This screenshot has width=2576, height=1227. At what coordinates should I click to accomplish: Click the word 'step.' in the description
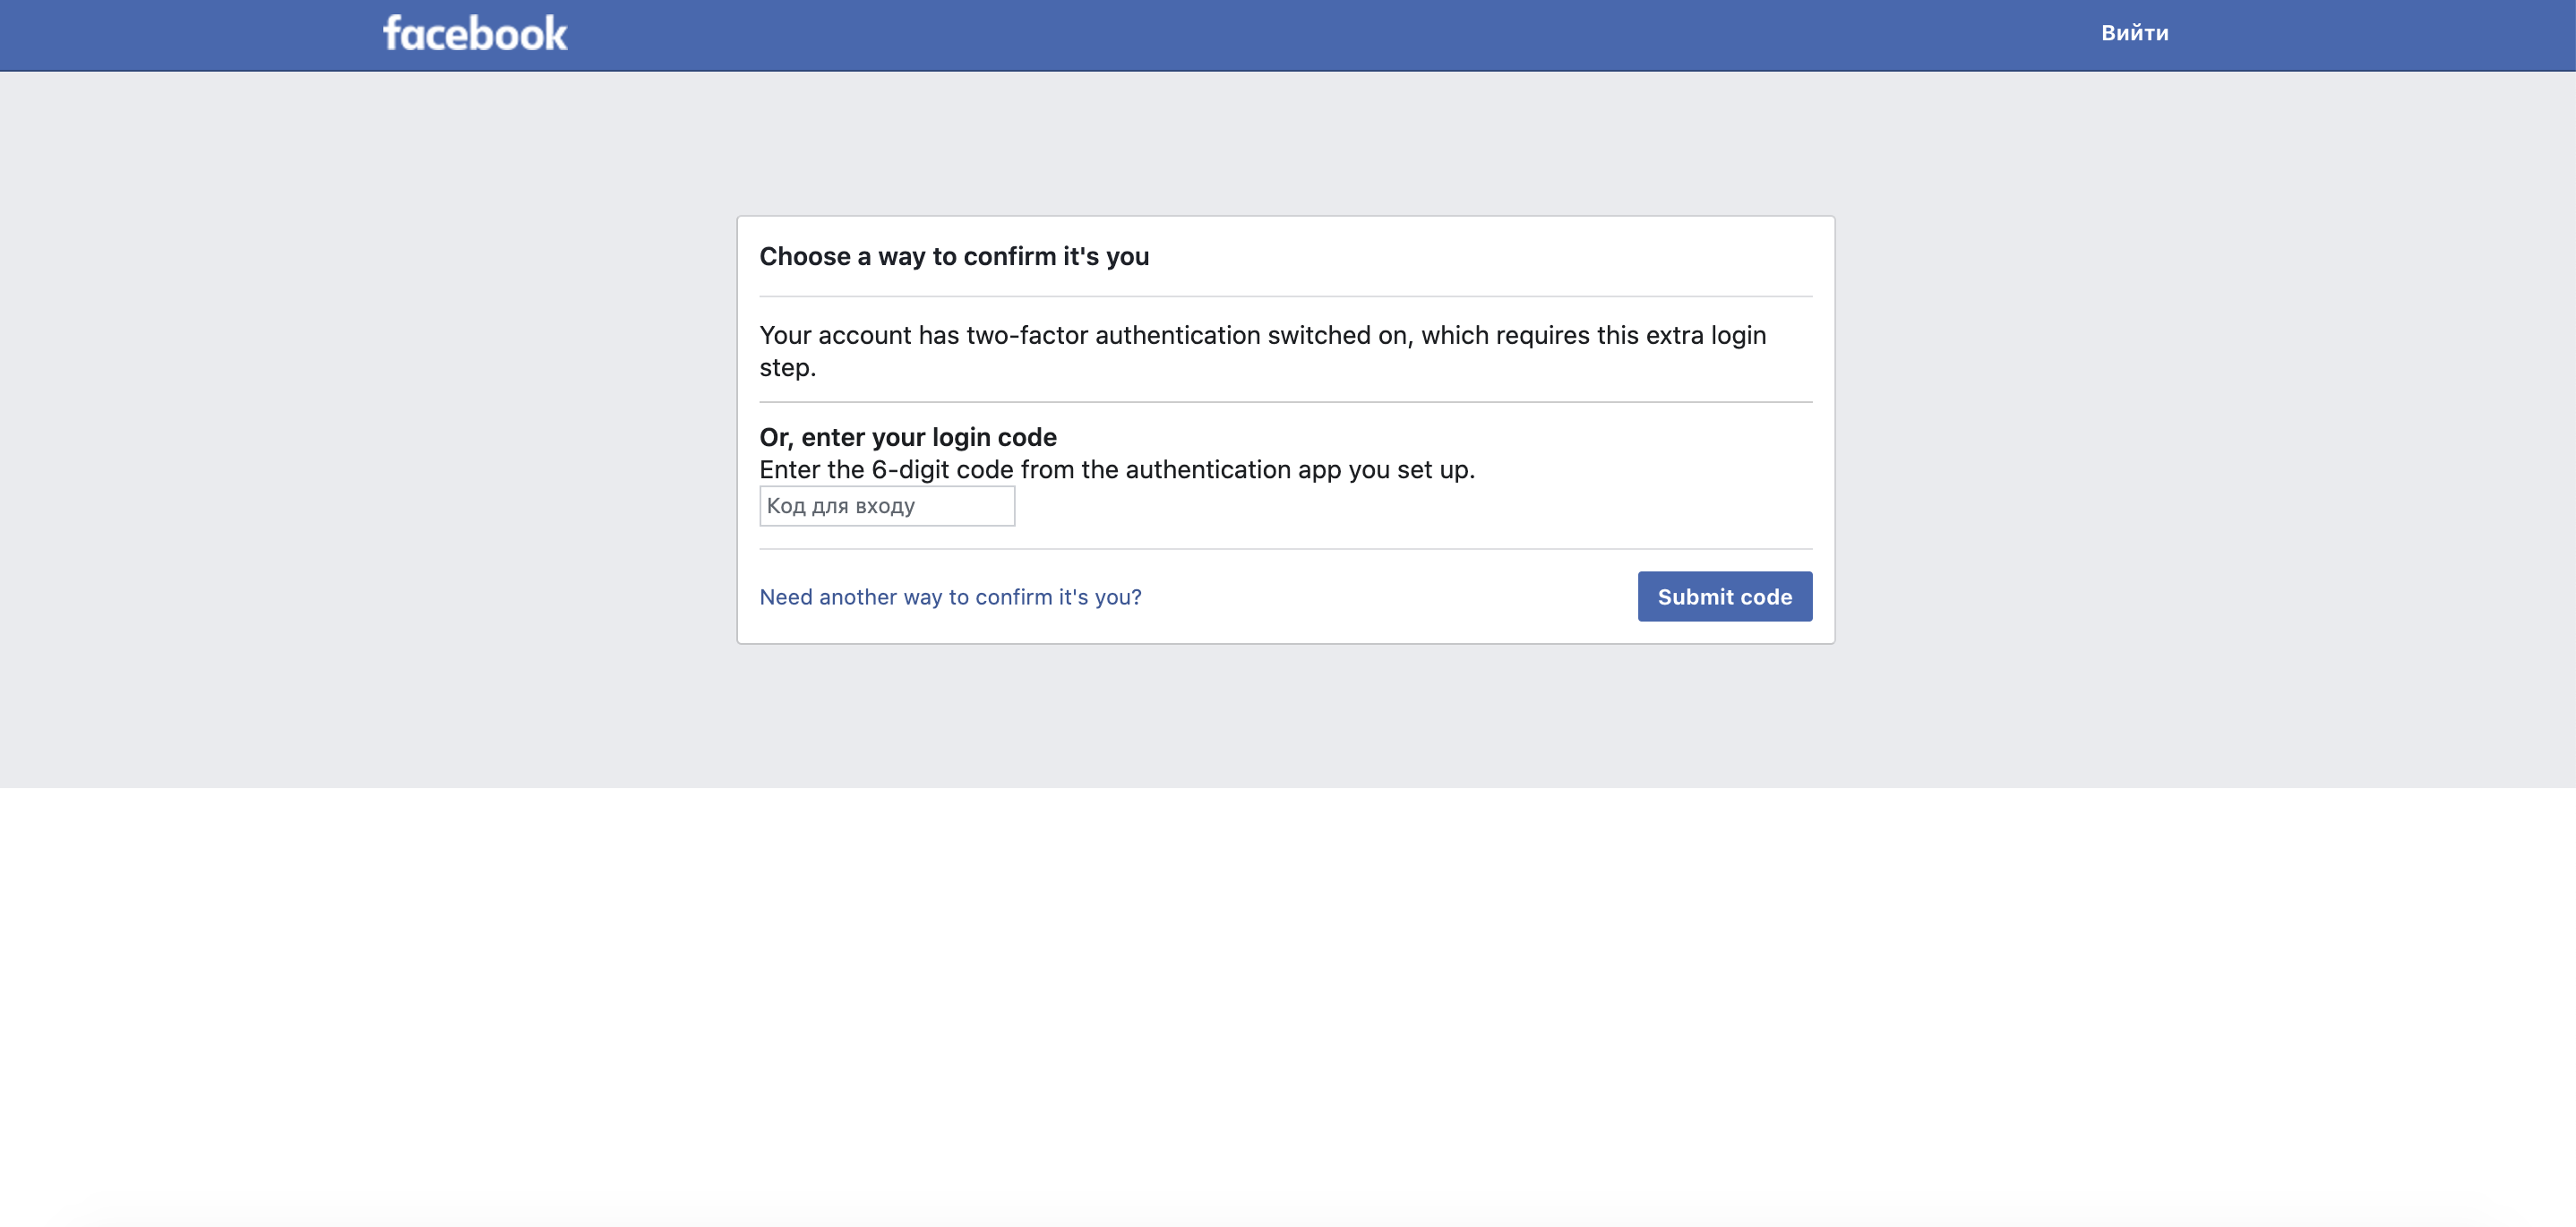click(x=788, y=368)
